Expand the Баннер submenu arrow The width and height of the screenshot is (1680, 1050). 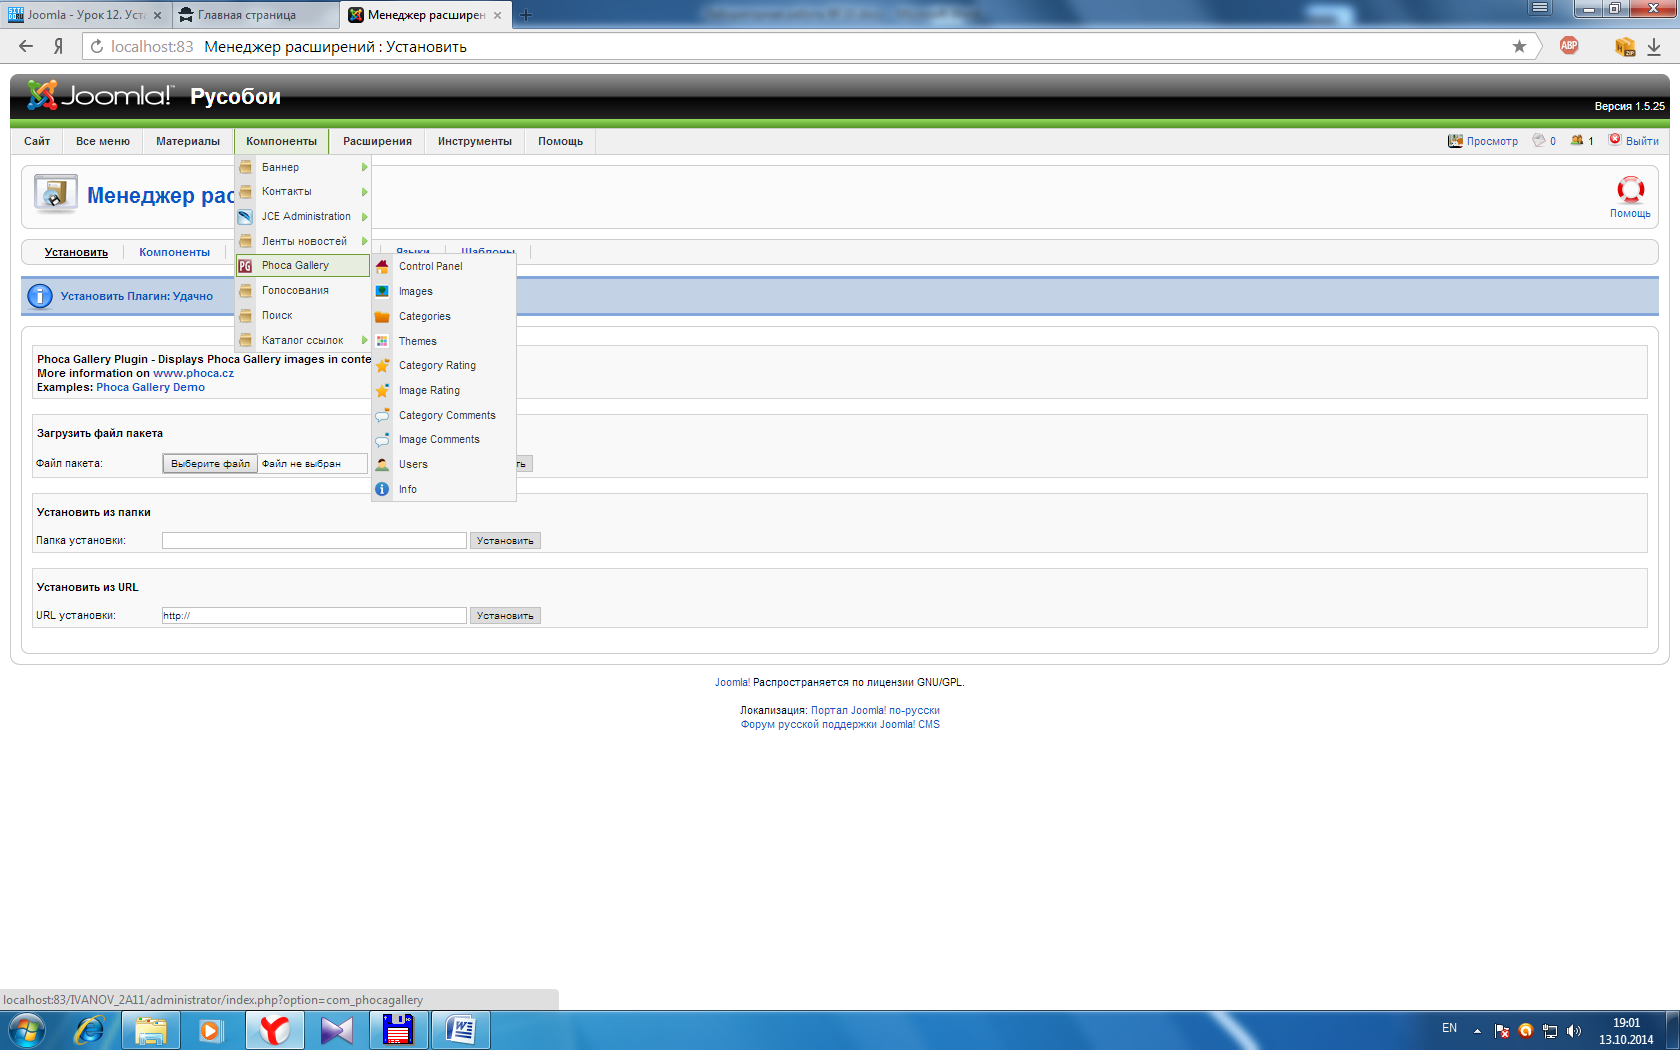365,167
